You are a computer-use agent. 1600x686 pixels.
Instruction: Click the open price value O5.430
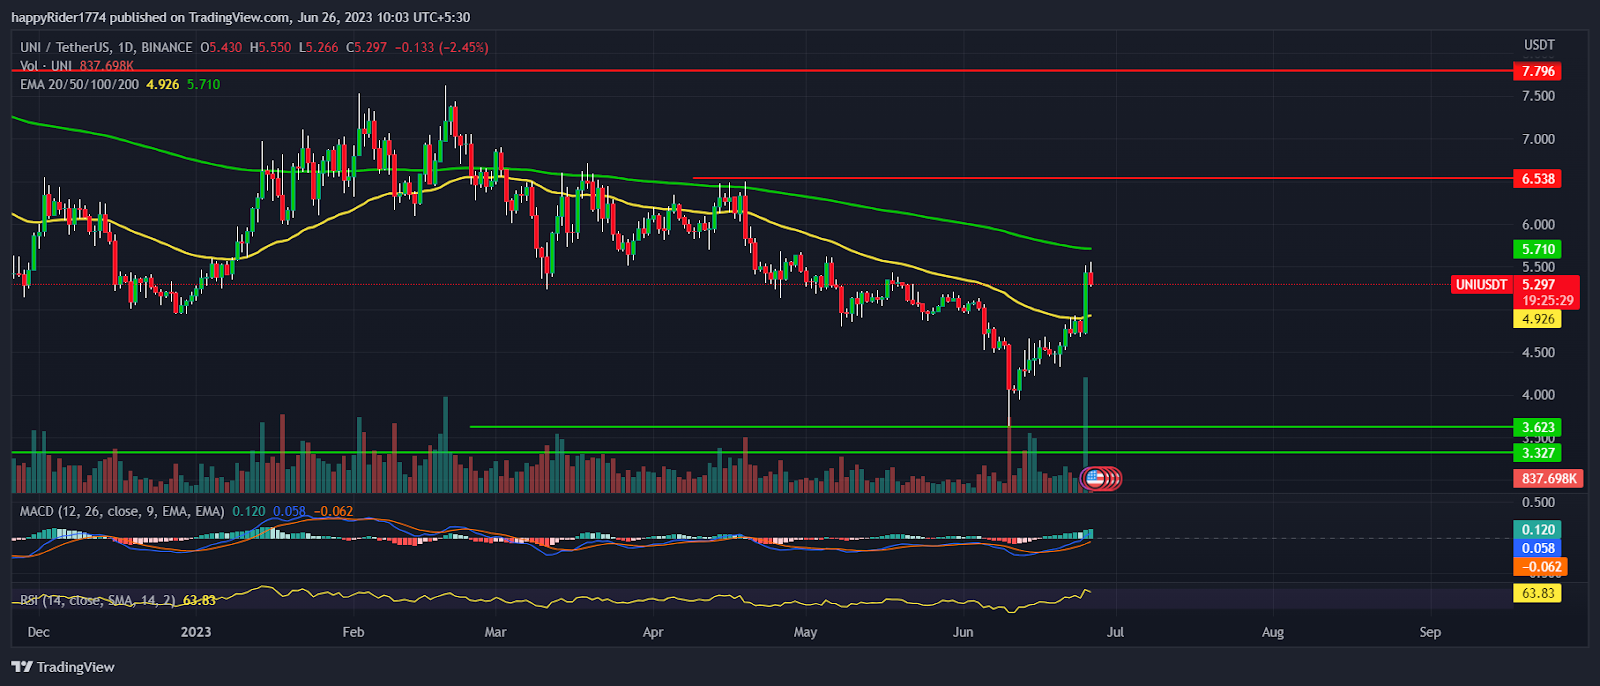221,47
